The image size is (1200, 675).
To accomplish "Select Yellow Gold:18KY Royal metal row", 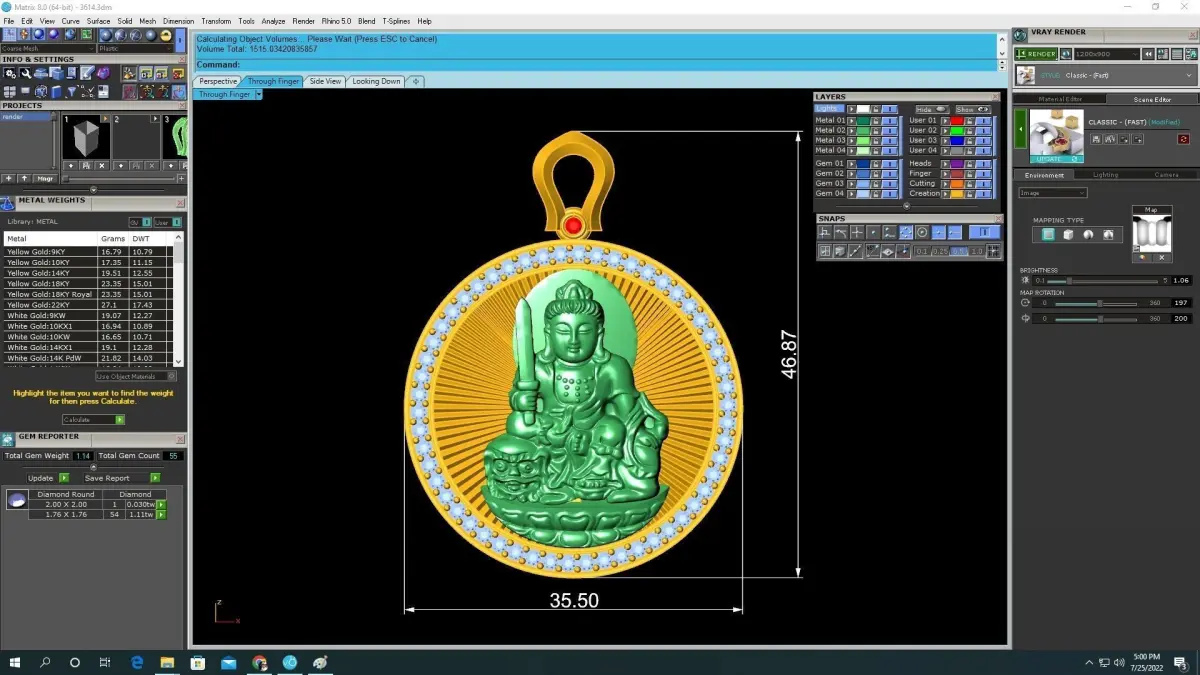I will pos(89,294).
